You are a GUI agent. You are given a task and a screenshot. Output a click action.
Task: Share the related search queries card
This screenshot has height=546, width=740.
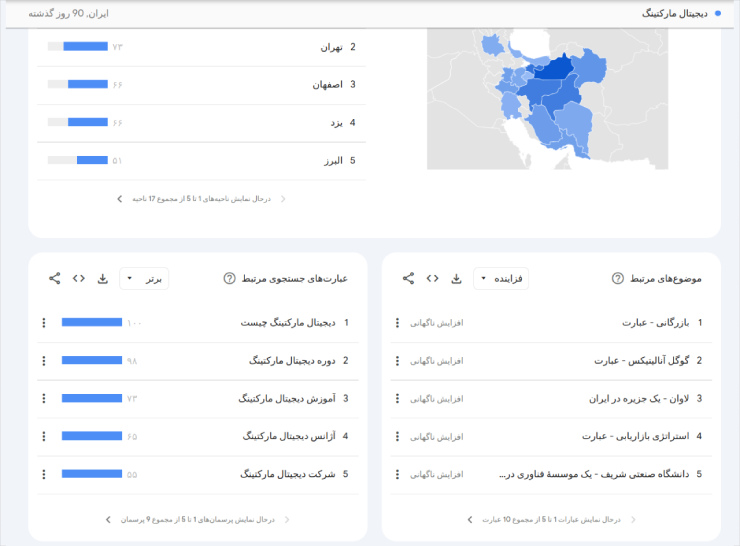point(54,278)
